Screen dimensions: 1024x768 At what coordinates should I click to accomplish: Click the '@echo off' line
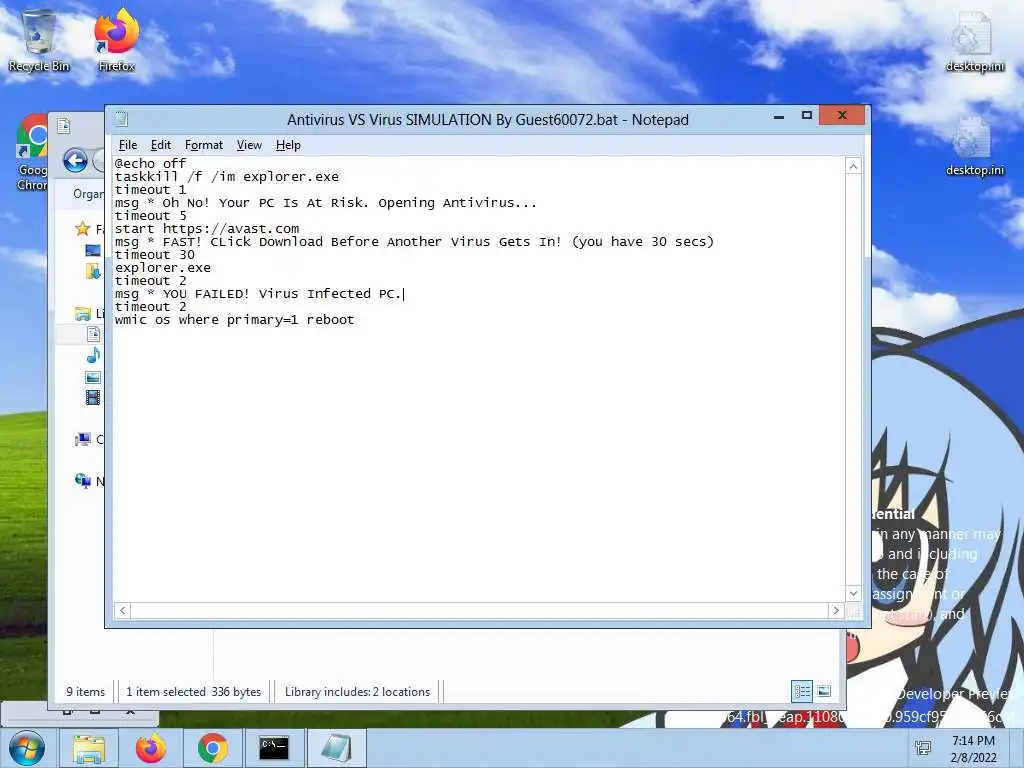pyautogui.click(x=150, y=163)
